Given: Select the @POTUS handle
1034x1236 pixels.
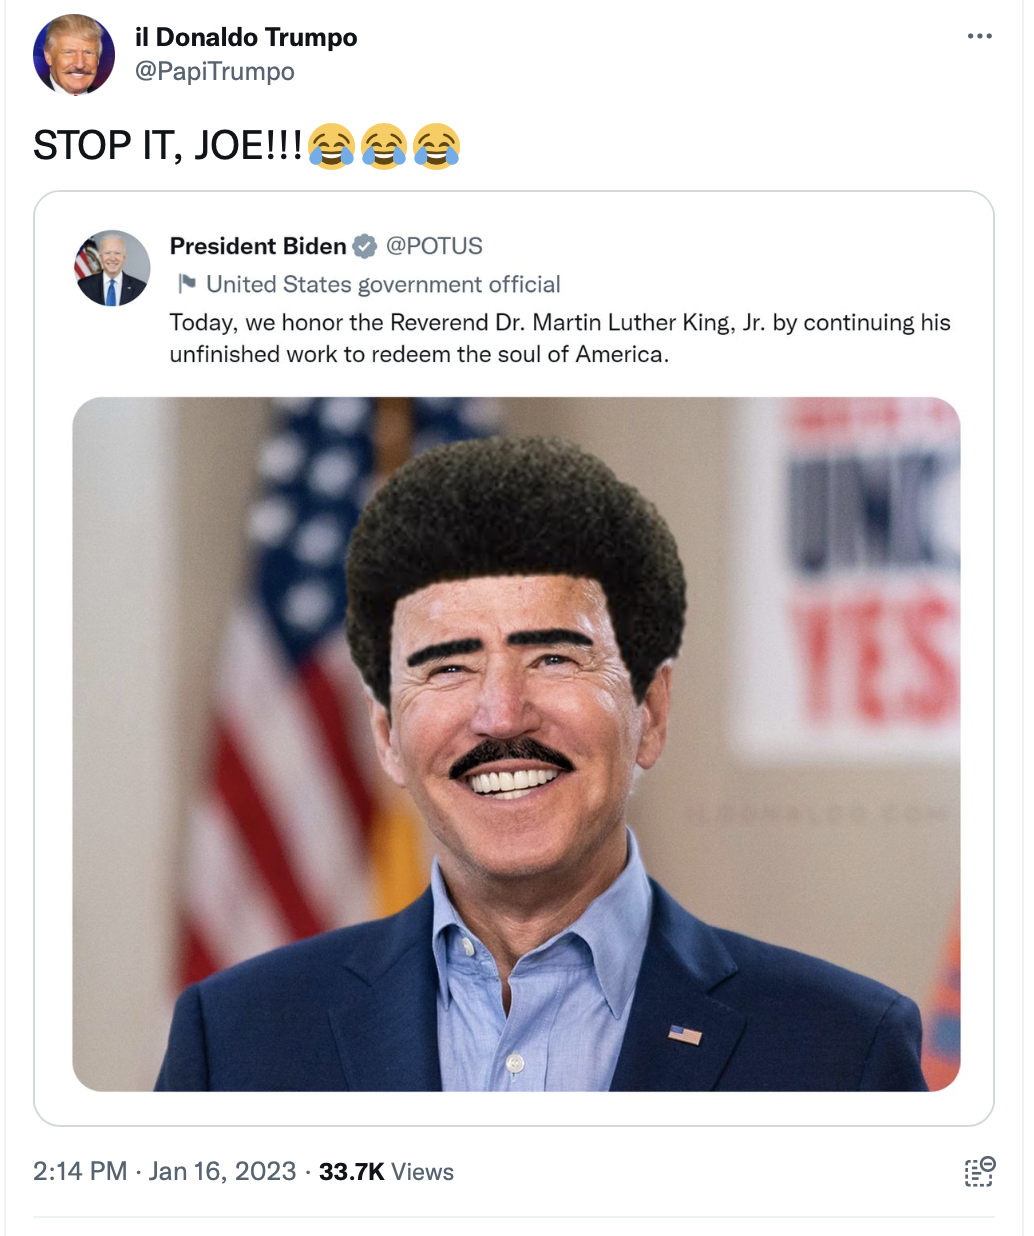Looking at the screenshot, I should click(x=434, y=246).
